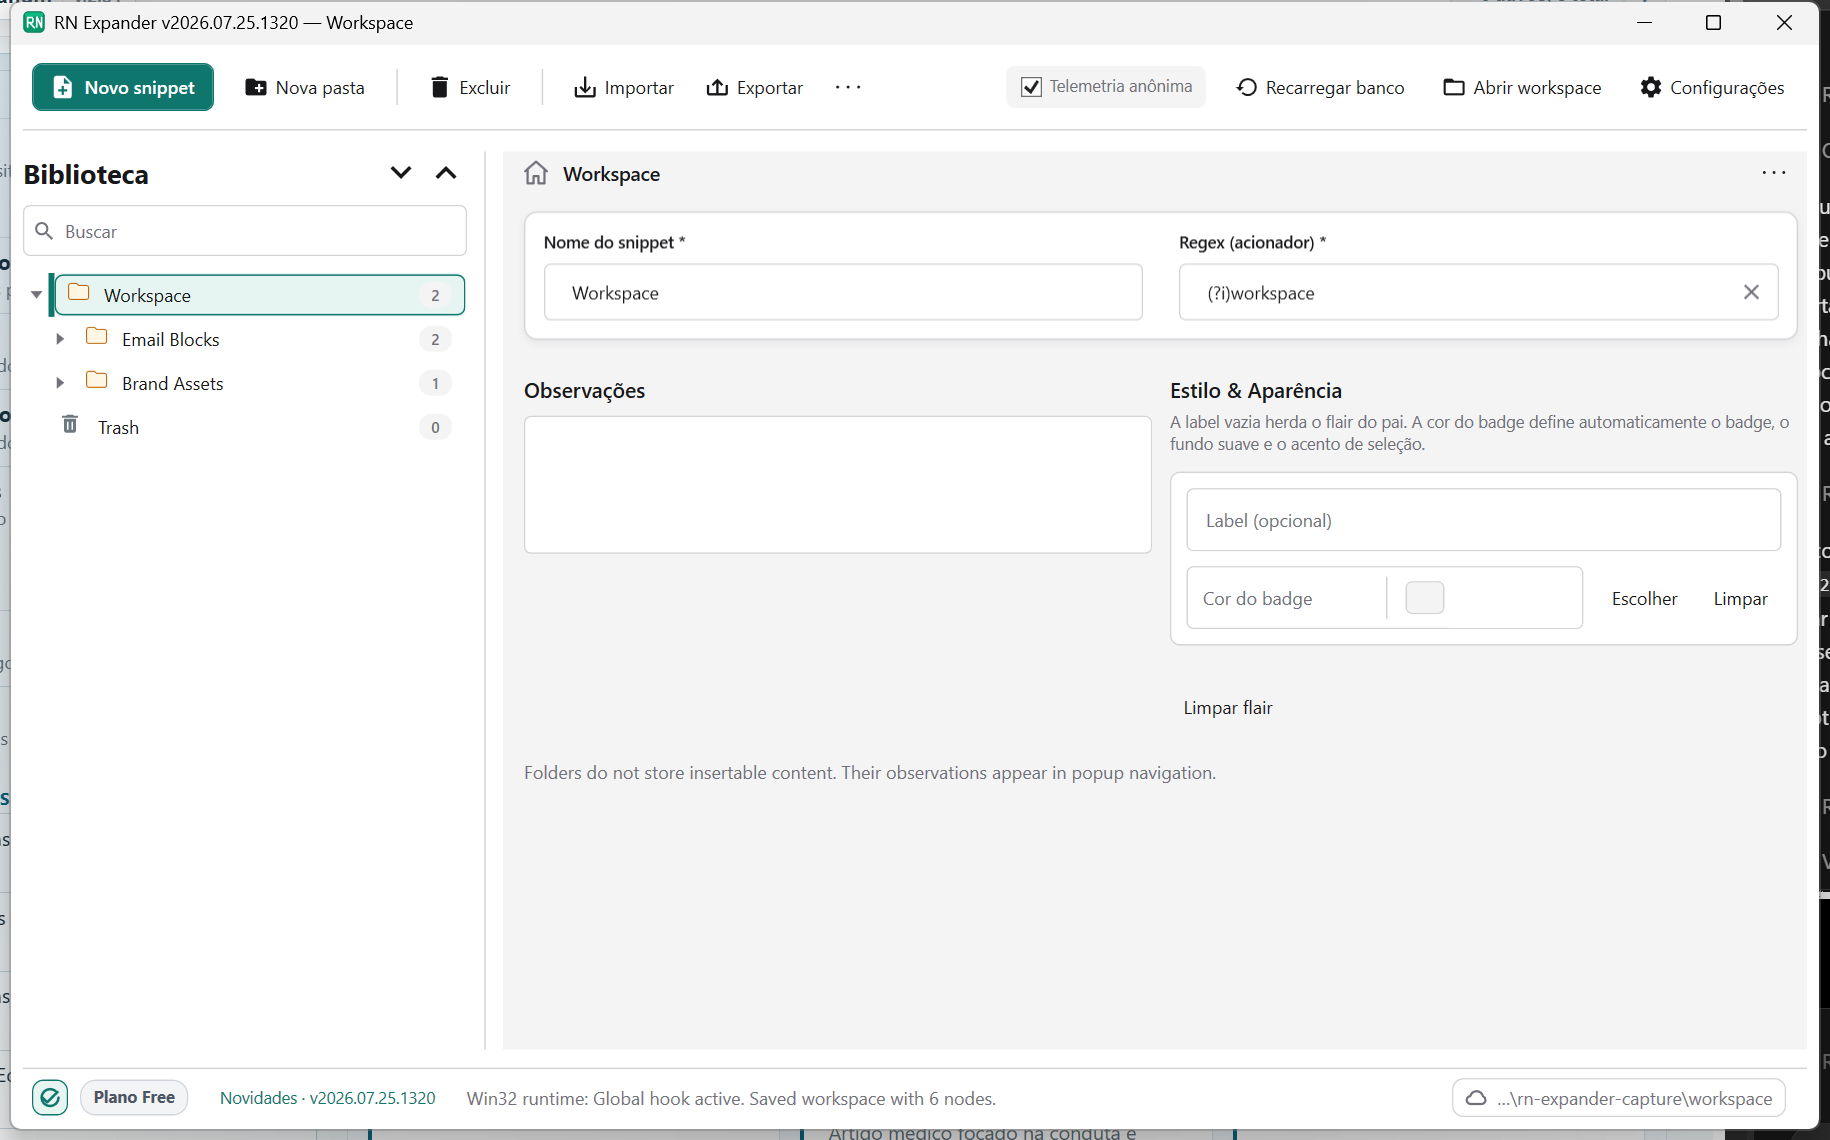This screenshot has height=1140, width=1830.
Task: Expand the Email Blocks folder arrow
Action: 60,339
